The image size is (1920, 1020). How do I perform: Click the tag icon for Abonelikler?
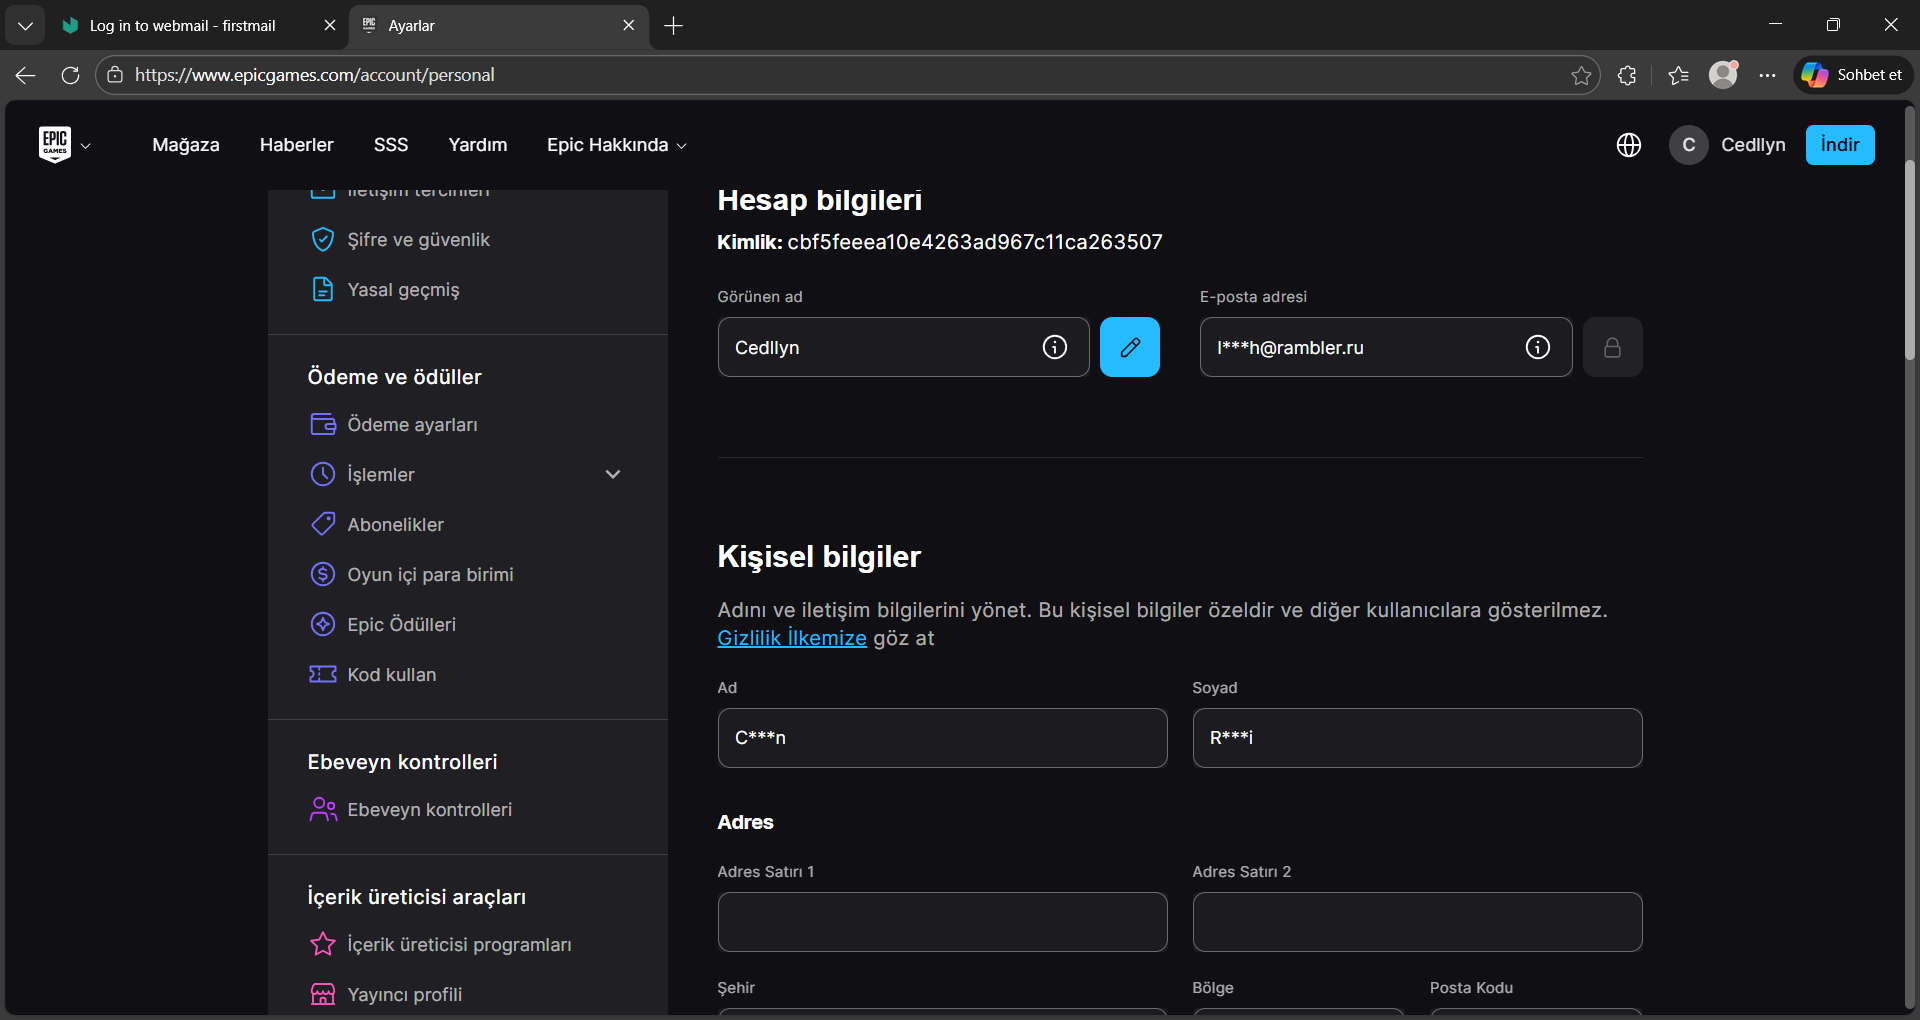pyautogui.click(x=323, y=524)
